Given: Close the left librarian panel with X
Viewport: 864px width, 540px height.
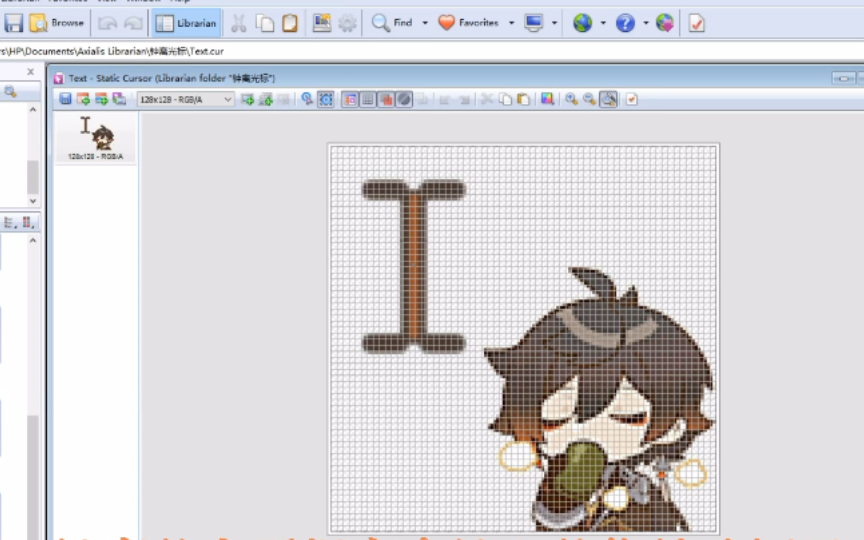Looking at the screenshot, I should pyautogui.click(x=30, y=72).
